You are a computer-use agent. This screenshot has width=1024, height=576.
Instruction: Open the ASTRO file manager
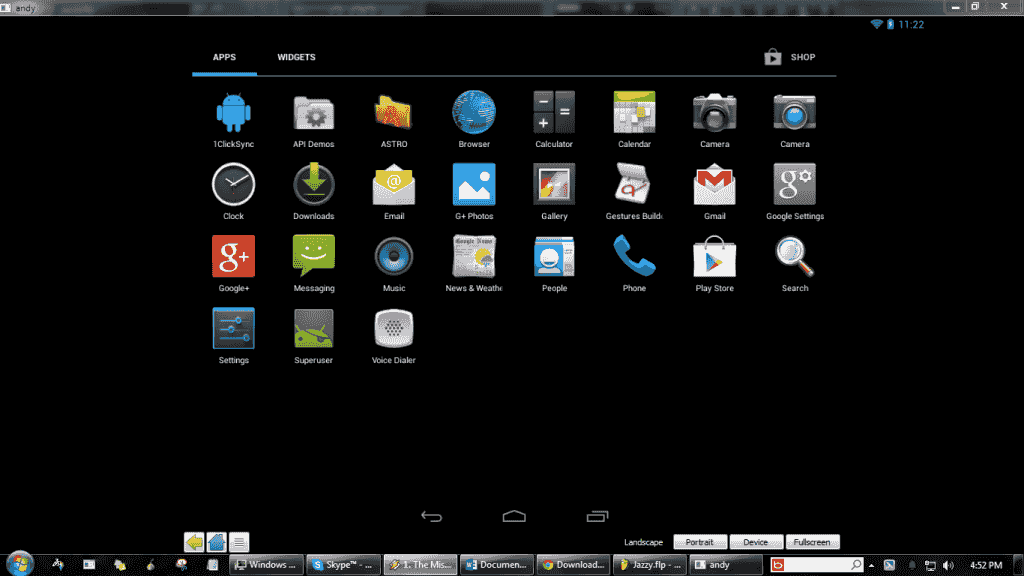[393, 113]
